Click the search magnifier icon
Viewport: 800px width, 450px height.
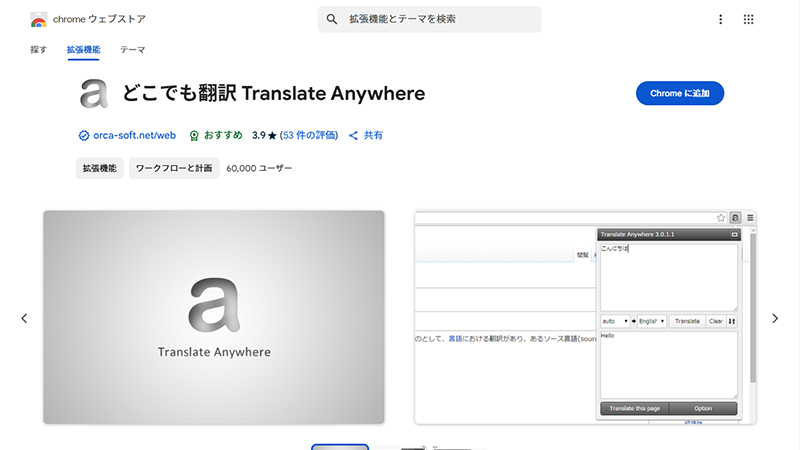point(332,19)
